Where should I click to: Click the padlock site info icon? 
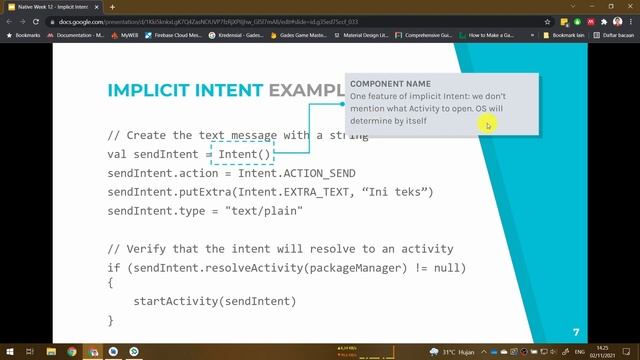52,22
